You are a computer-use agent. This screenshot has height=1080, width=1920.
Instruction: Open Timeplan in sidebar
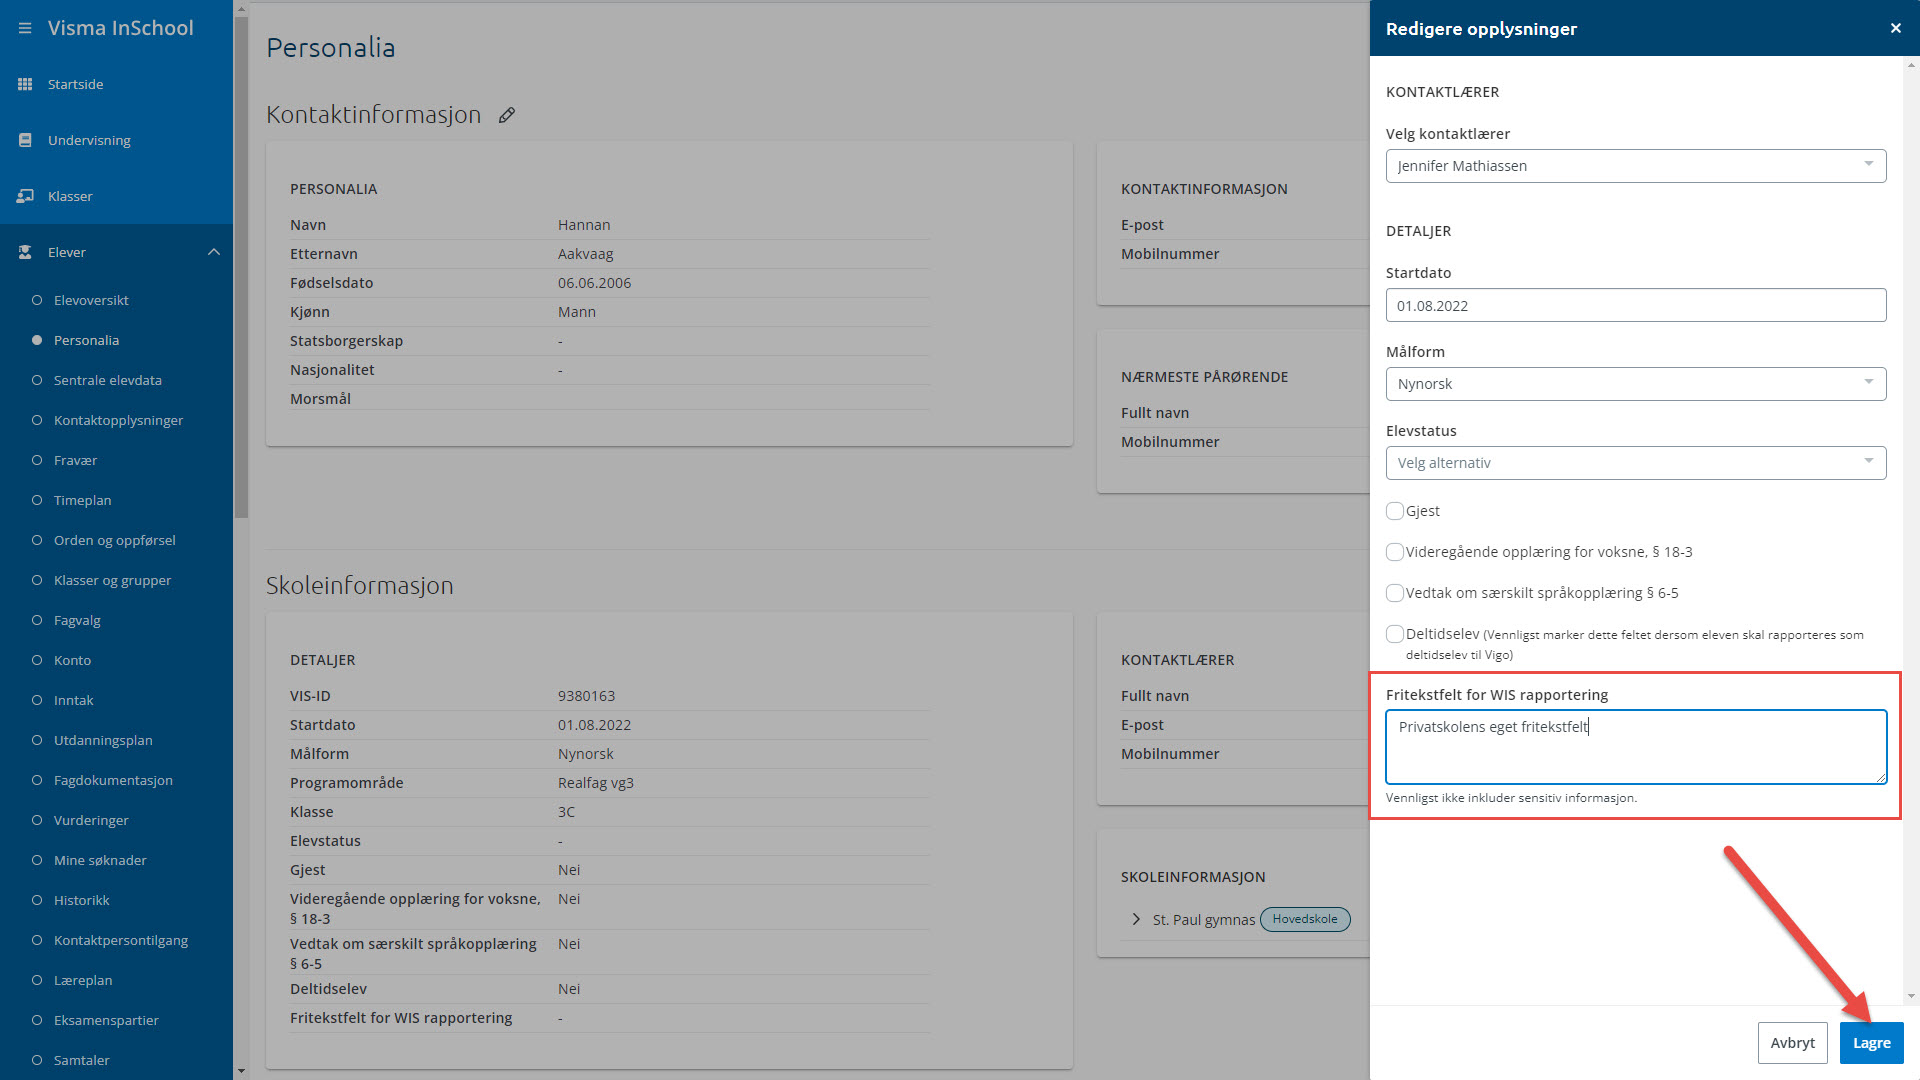click(82, 500)
